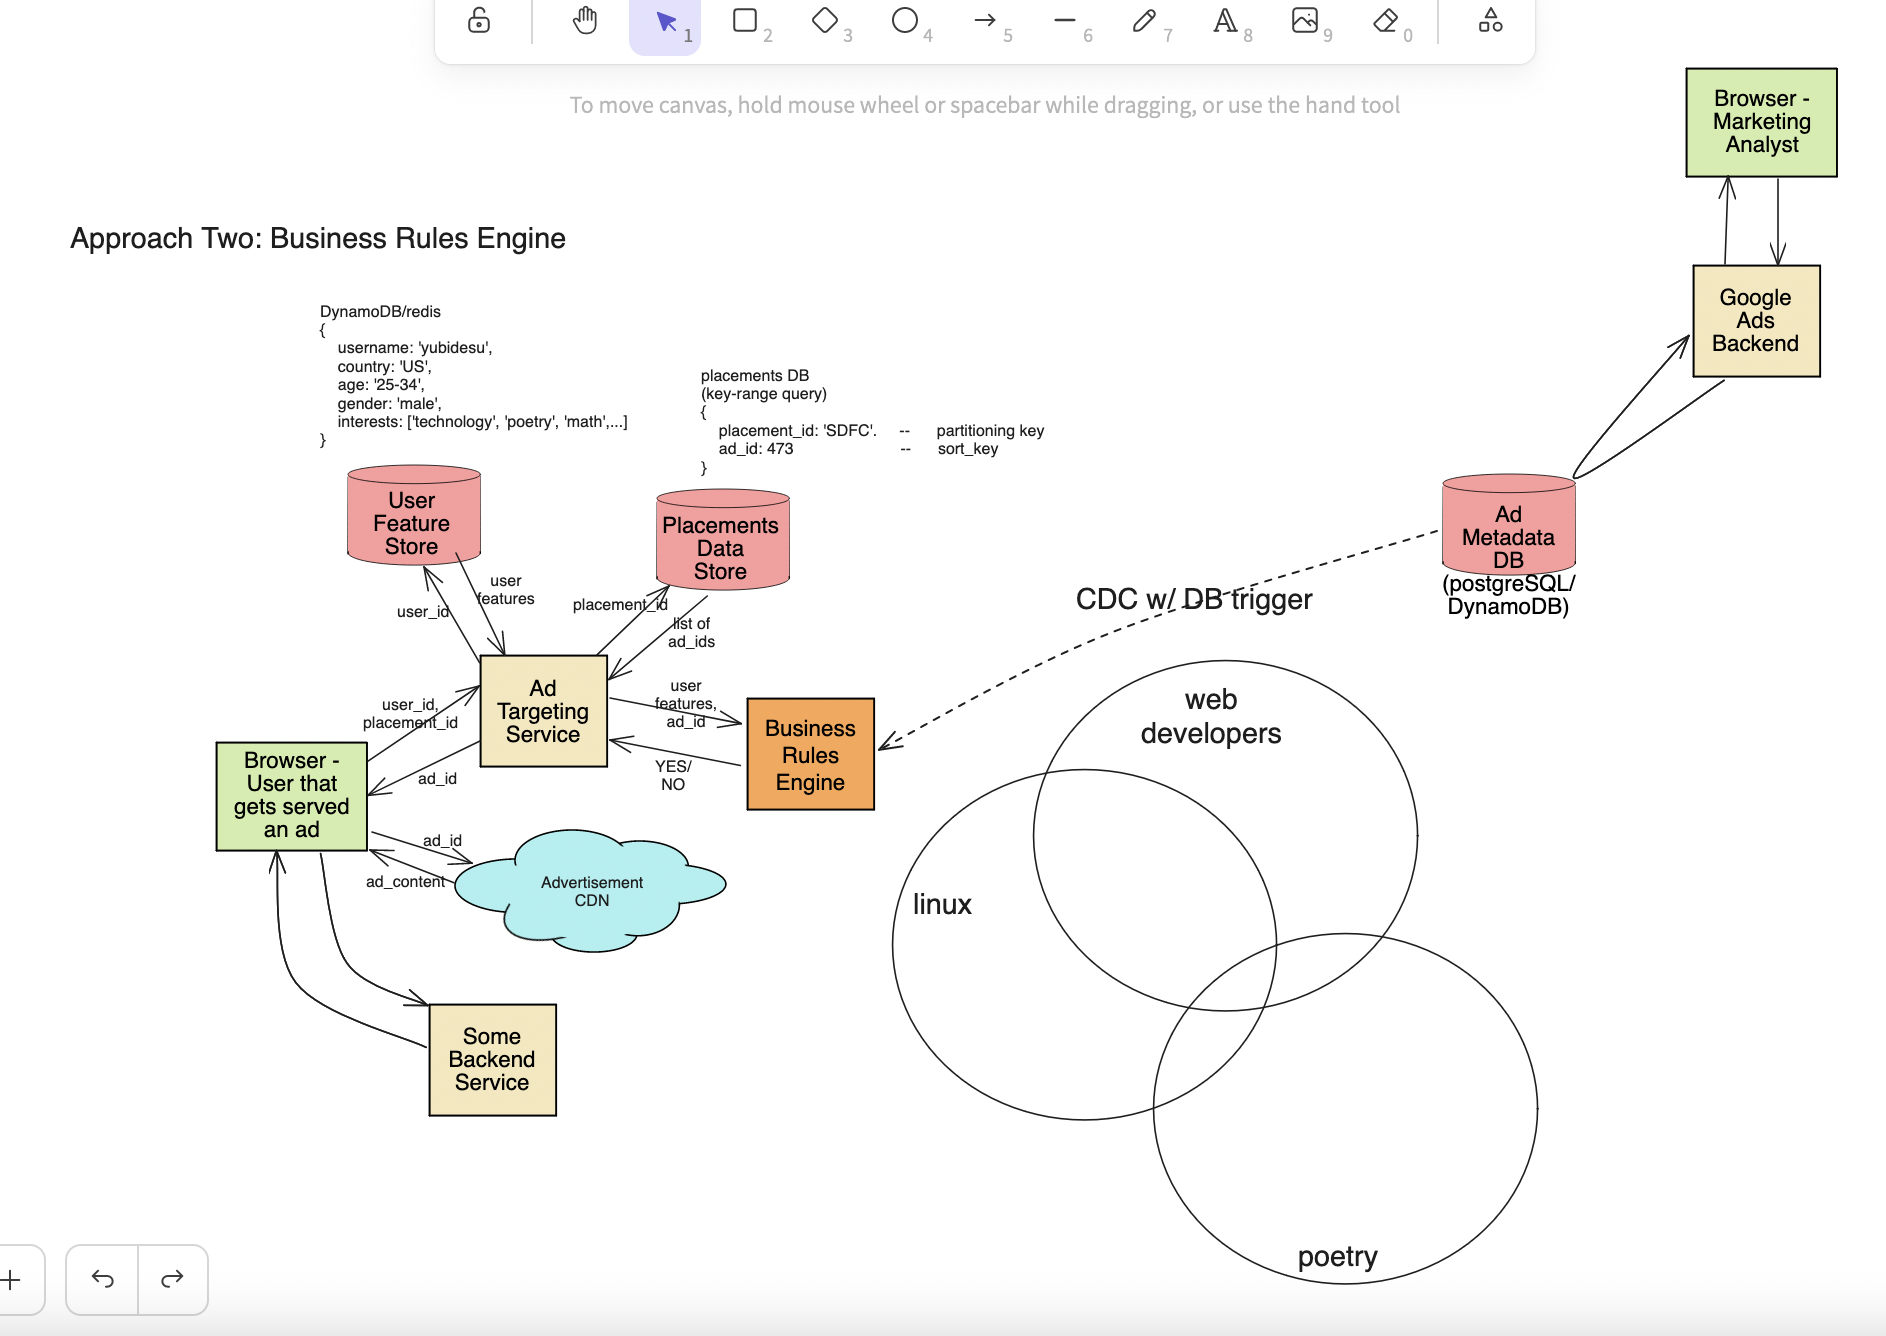The height and width of the screenshot is (1336, 1886).
Task: Pick the Ellipse shape tool
Action: coord(905,21)
